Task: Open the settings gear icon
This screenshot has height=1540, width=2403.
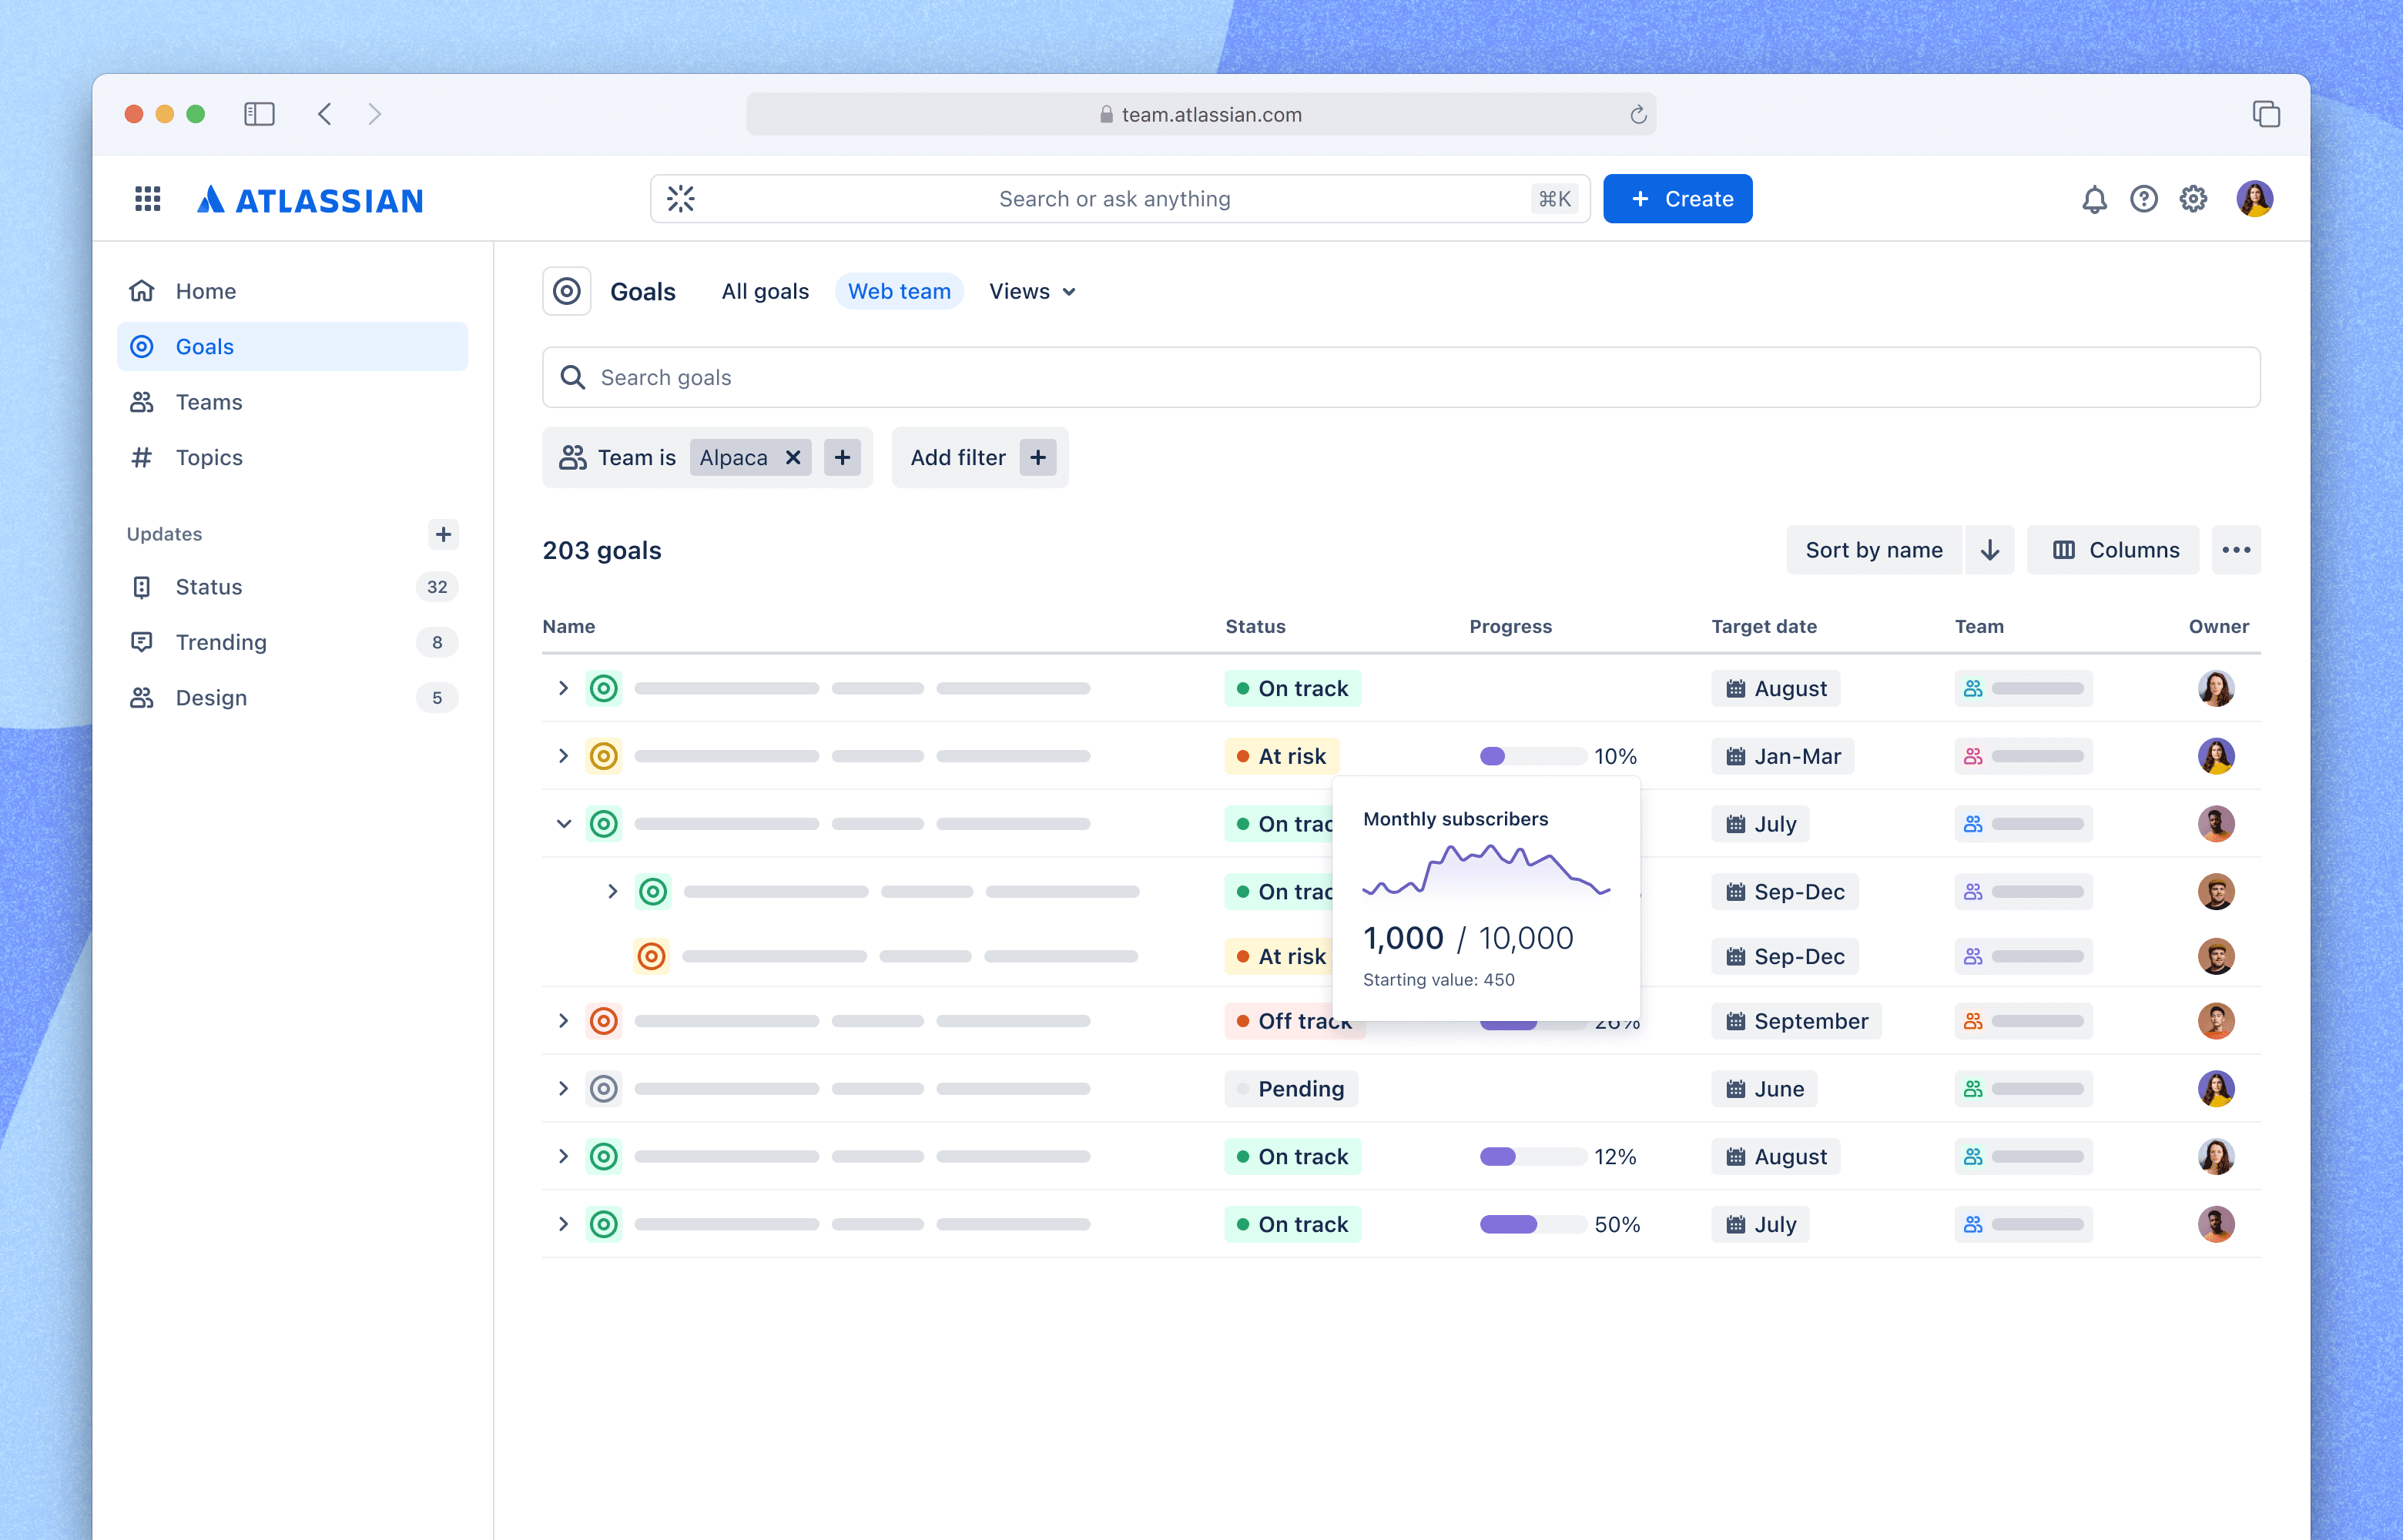Action: pos(2193,199)
